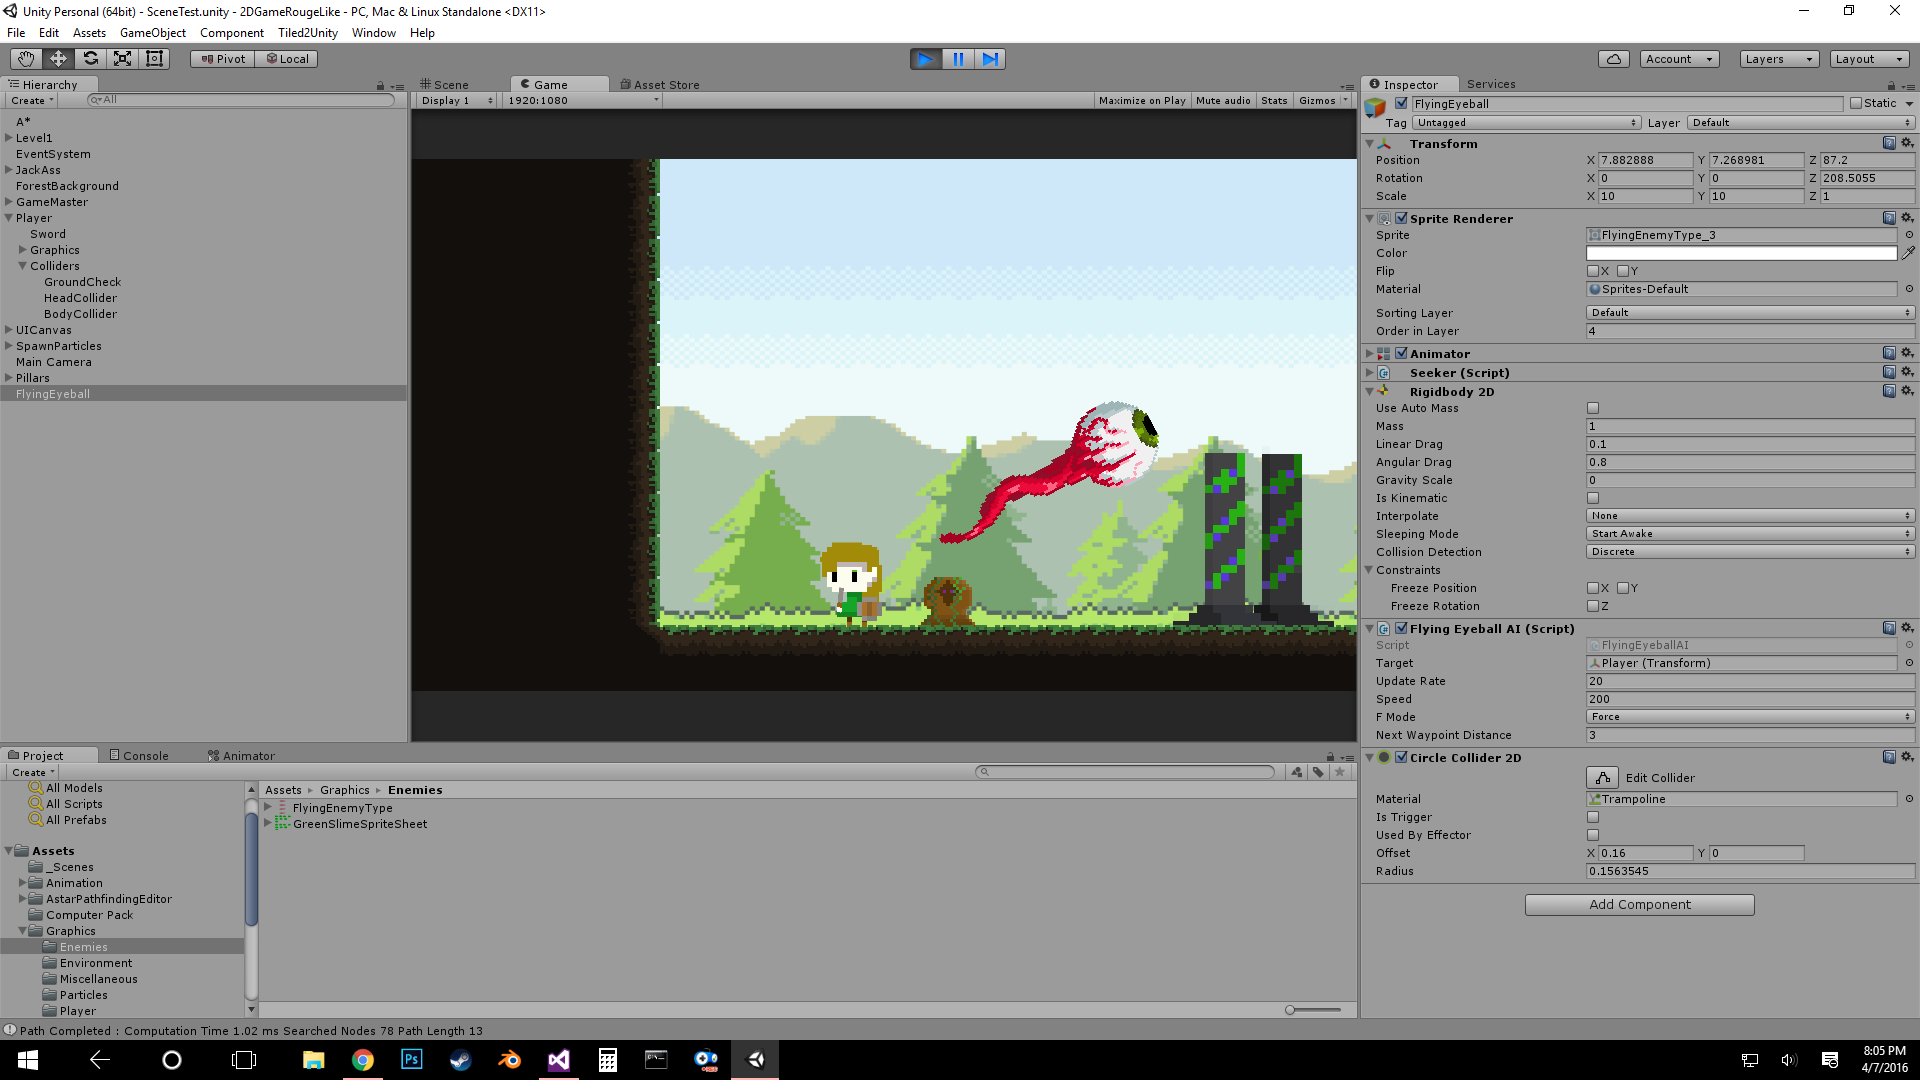The image size is (1920, 1080).
Task: Open Rigidbody 2D gear settings
Action: (1907, 391)
